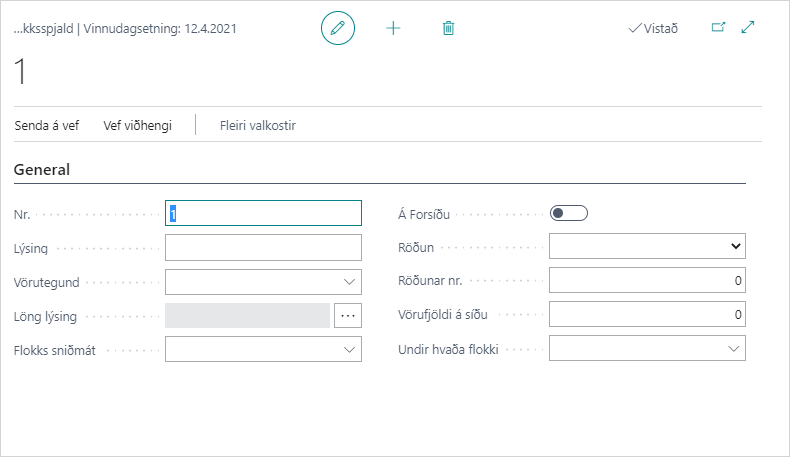Click the Nr. input field
The image size is (790, 457).
click(x=263, y=213)
